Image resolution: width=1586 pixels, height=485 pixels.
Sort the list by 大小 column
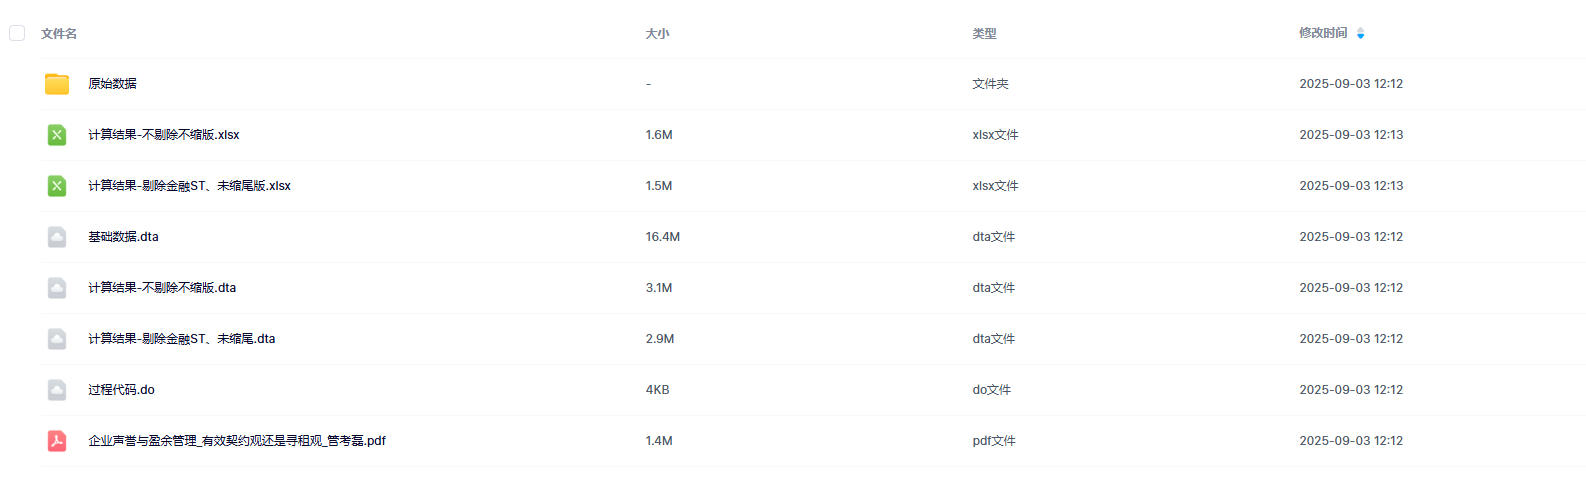click(x=657, y=34)
